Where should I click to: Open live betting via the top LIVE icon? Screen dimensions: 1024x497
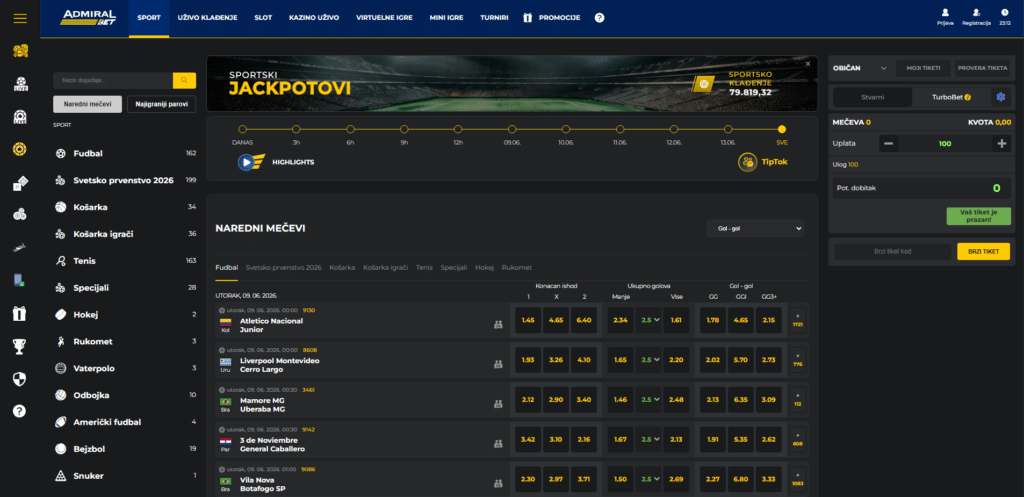[20, 84]
